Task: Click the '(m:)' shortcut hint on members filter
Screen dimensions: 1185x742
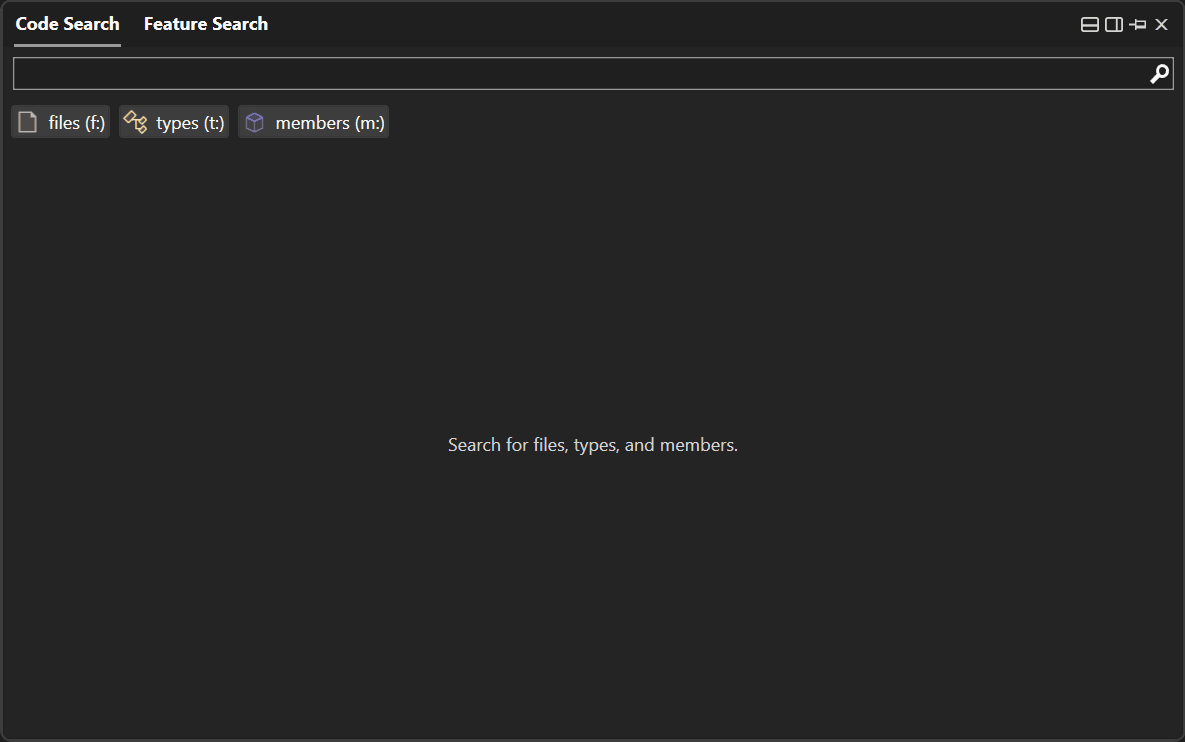Action: (369, 123)
